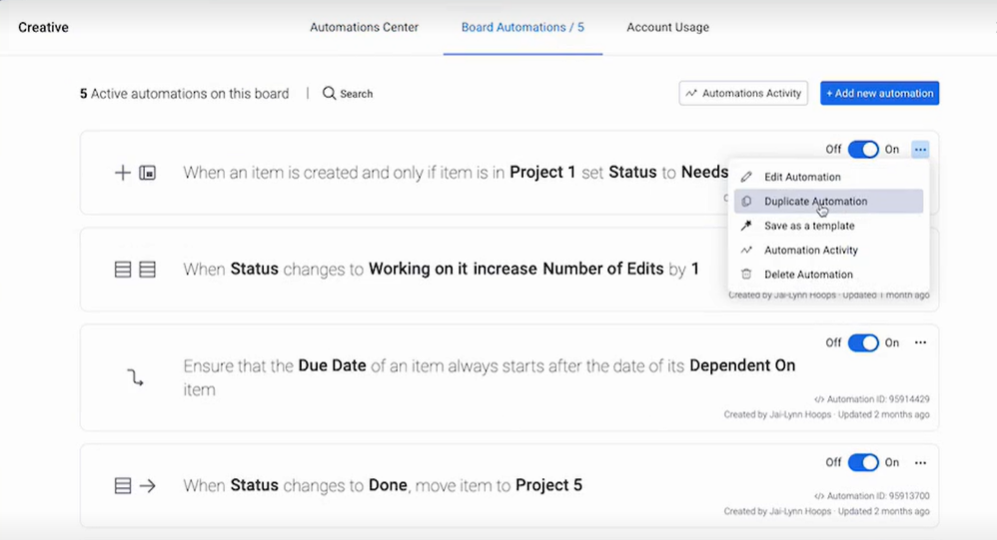997x540 pixels.
Task: Click the Done status value
Action: (x=388, y=485)
